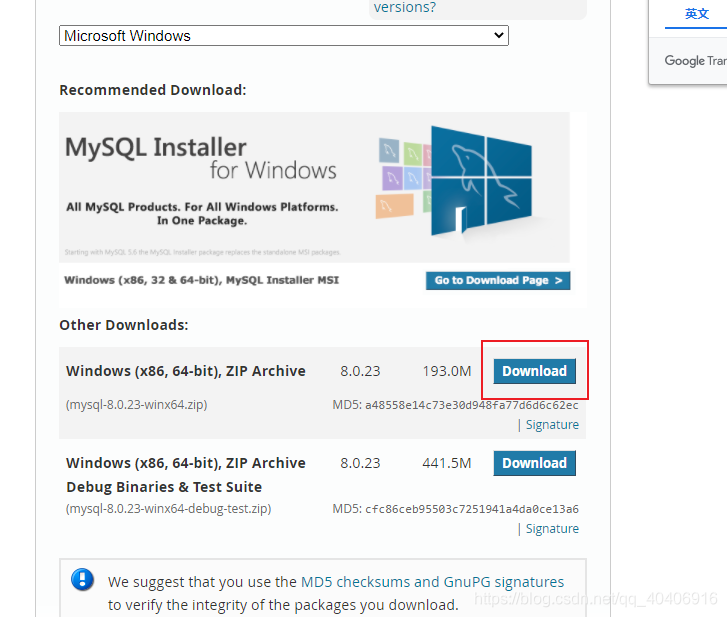
Task: Click MD5 hash cfc86ceb95503c7251941a4da0ce13a6
Action: [x=472, y=509]
